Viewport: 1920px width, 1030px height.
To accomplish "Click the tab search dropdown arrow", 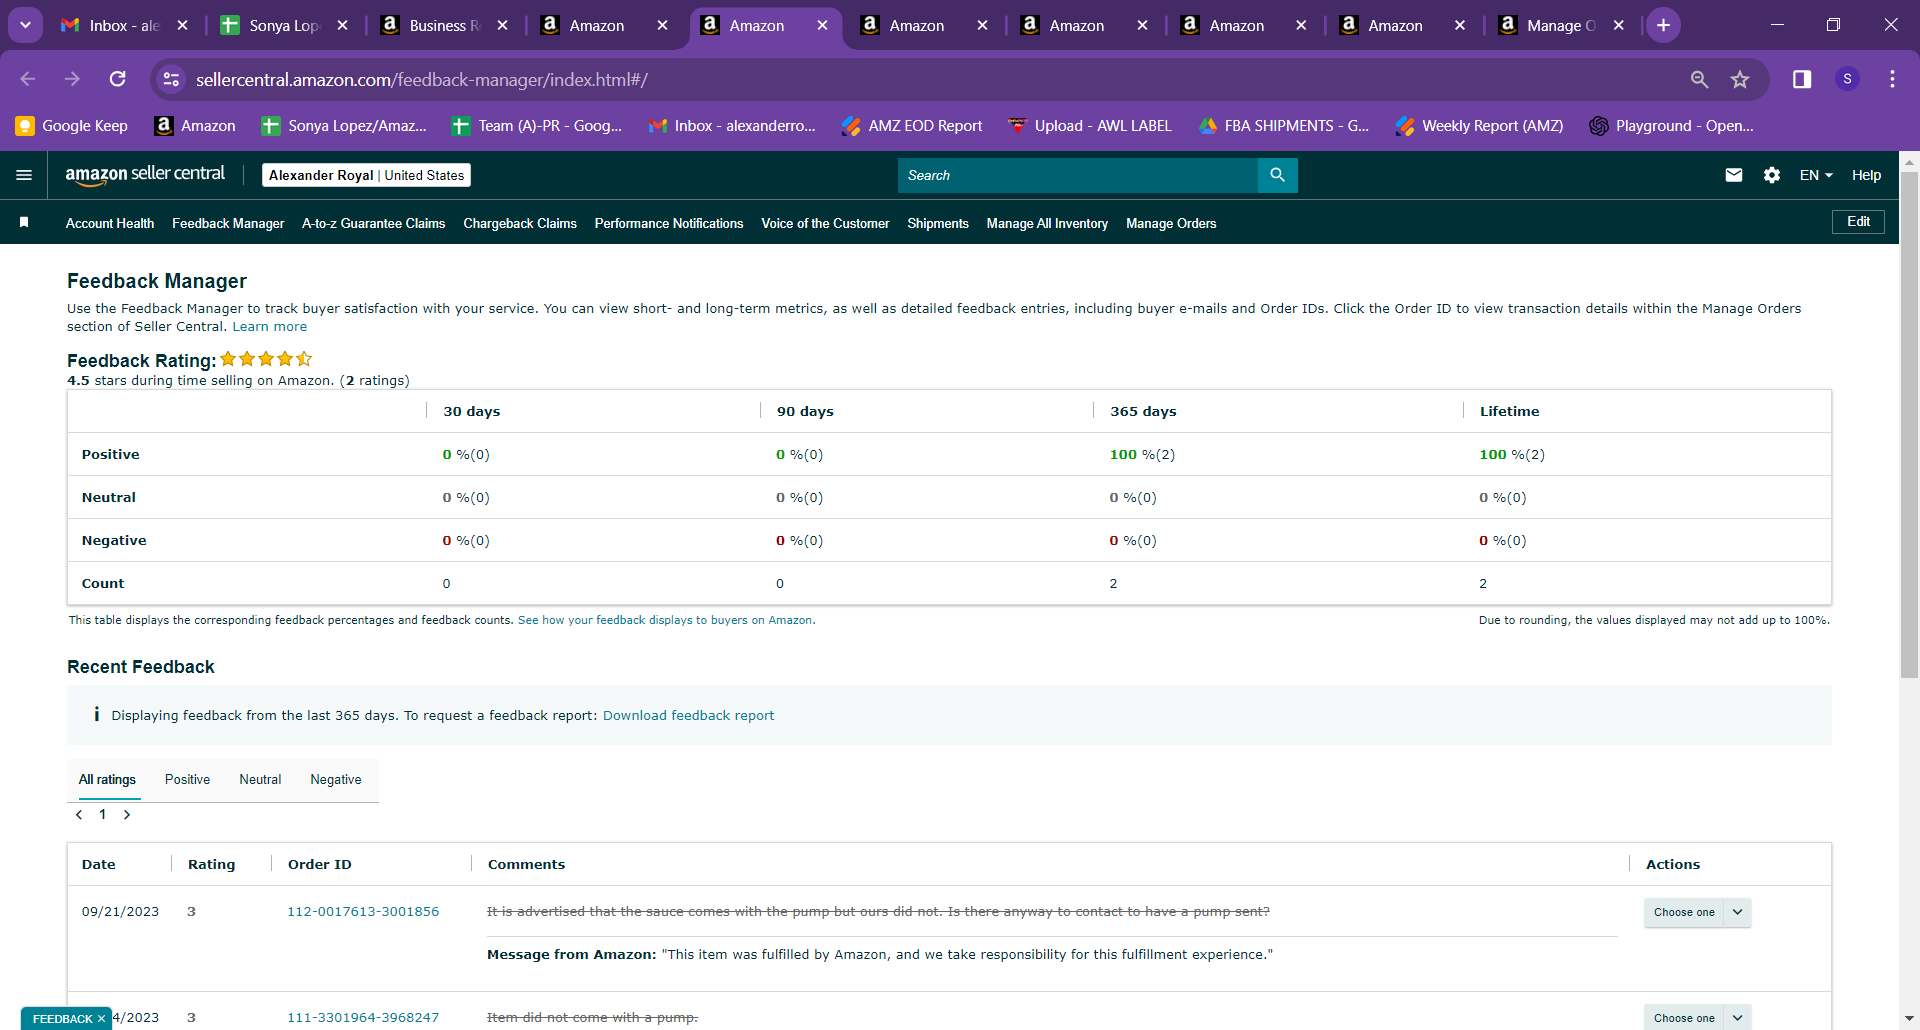I will tap(25, 25).
